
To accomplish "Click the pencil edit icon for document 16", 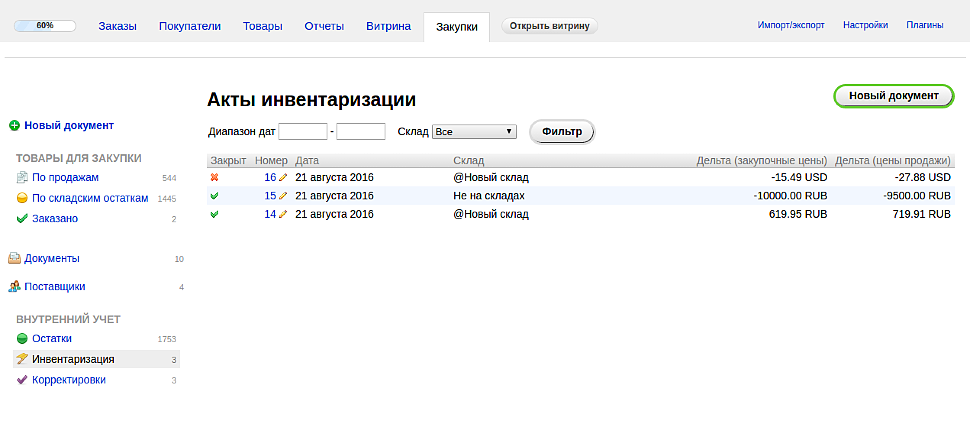I will coord(283,178).
